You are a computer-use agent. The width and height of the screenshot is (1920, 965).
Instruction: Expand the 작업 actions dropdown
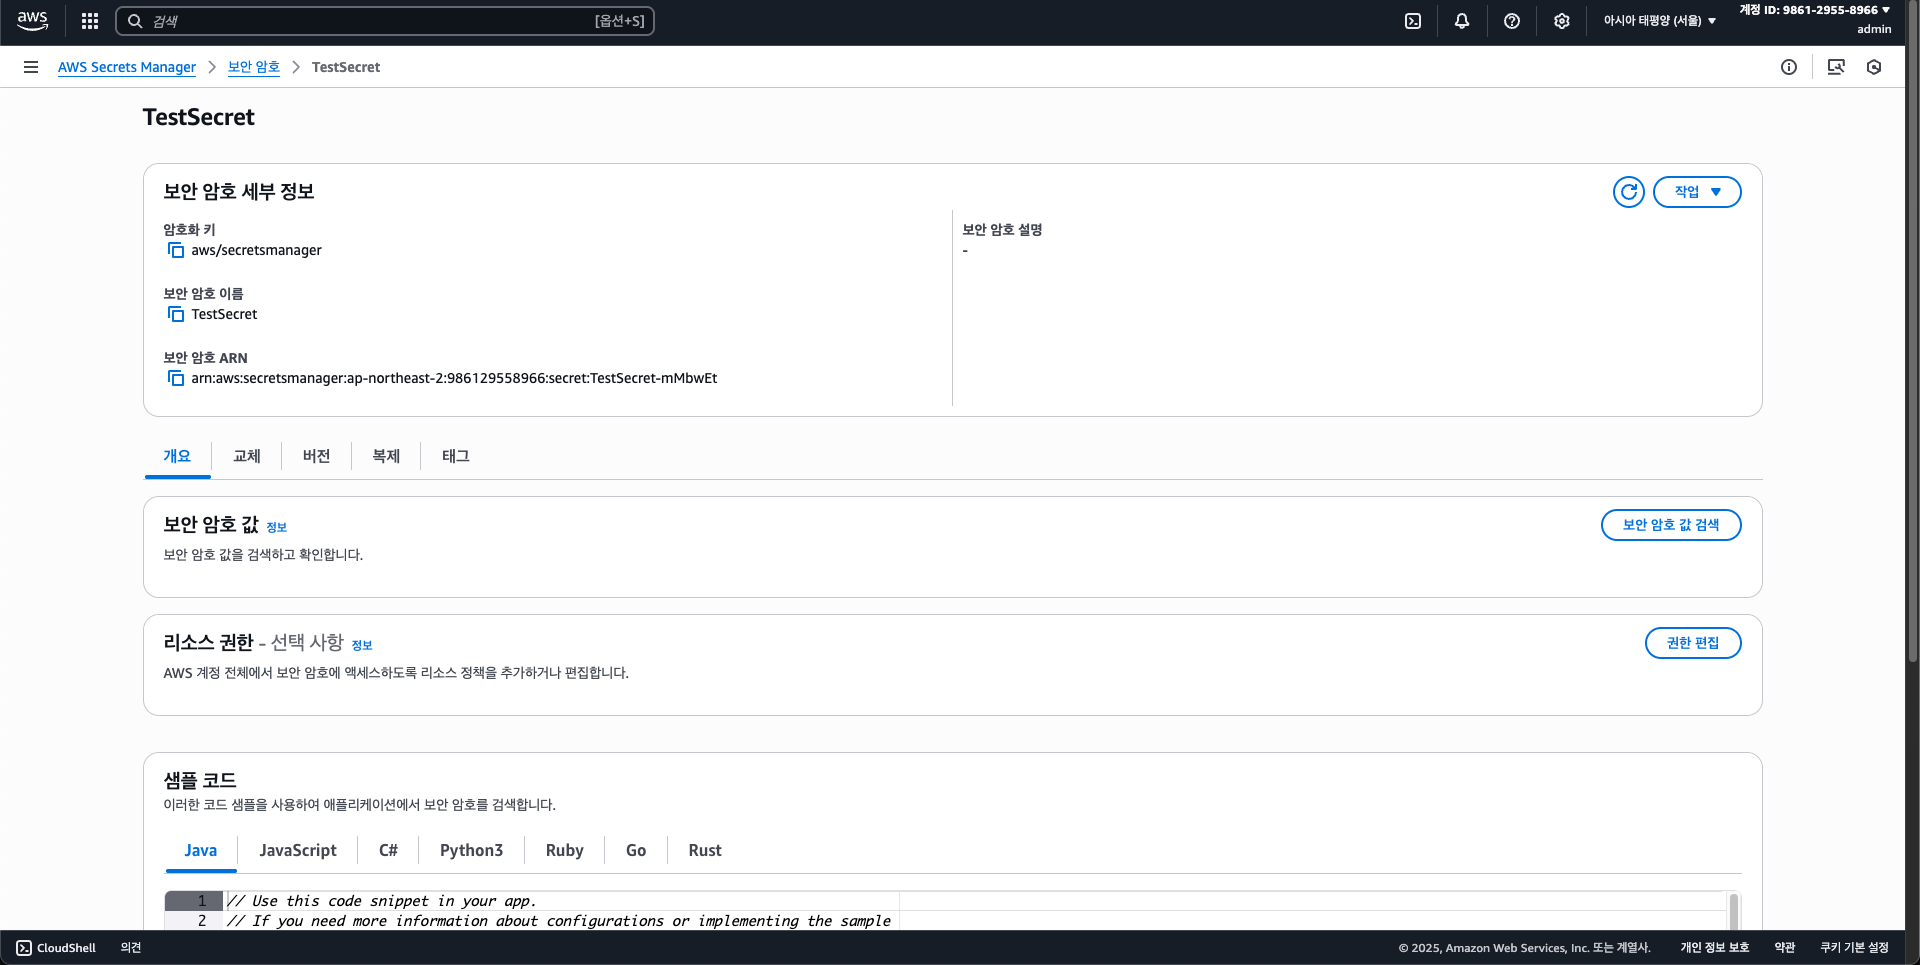[x=1697, y=192]
